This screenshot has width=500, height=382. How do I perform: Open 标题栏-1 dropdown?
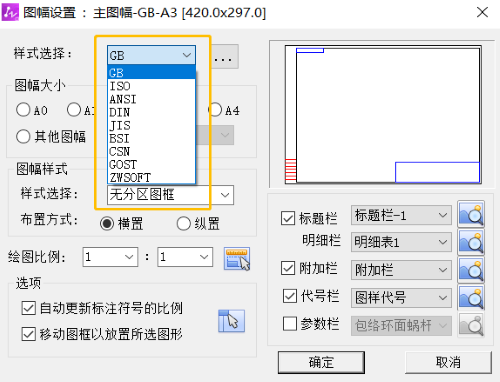tap(401, 215)
